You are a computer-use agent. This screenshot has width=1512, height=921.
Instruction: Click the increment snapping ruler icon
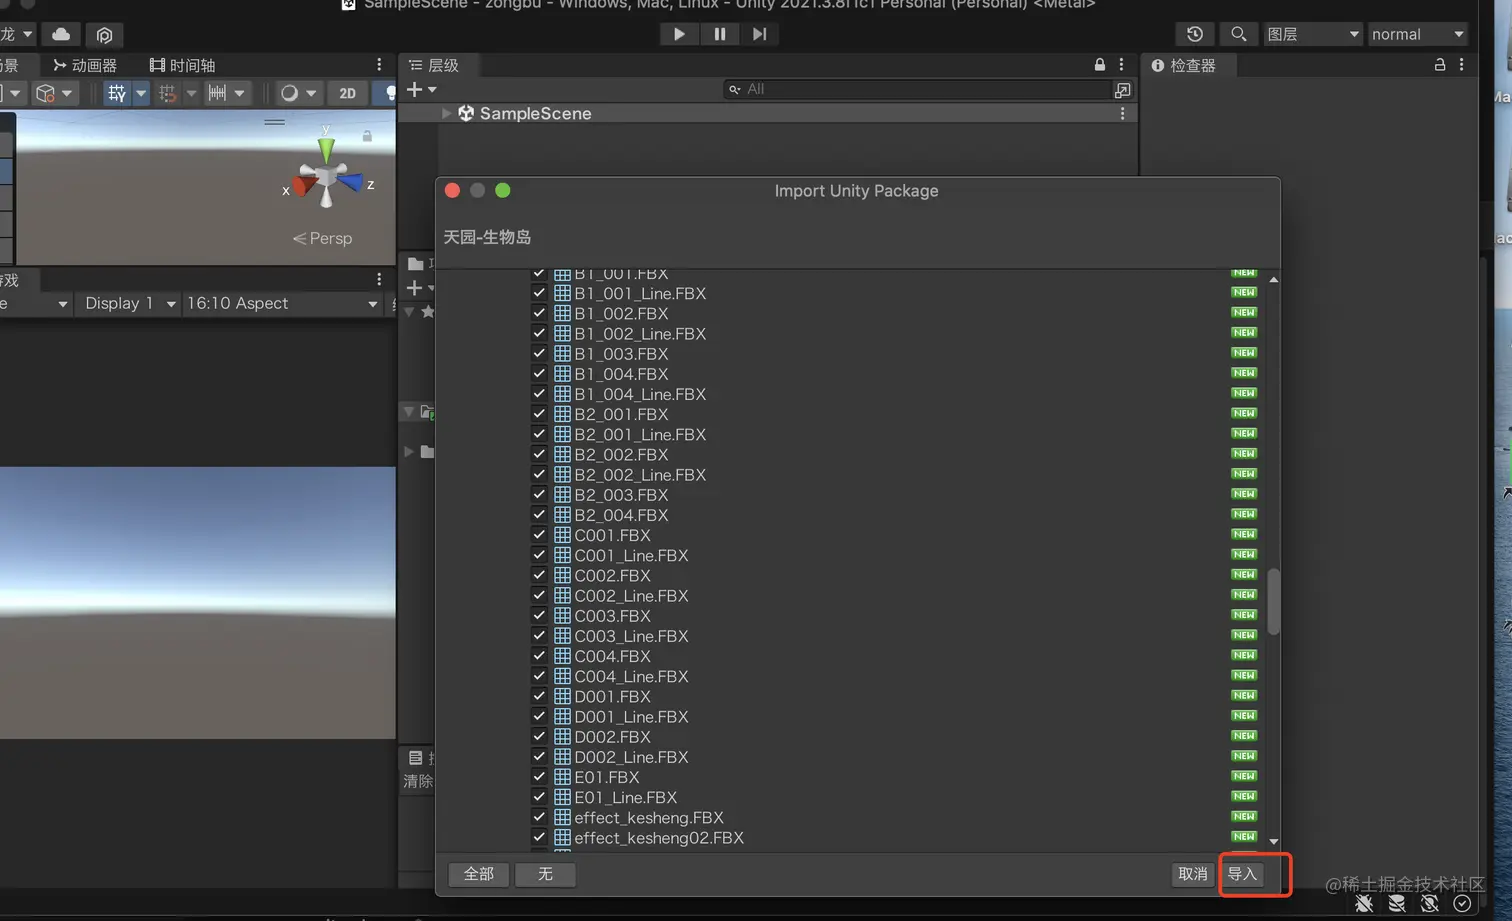tap(217, 93)
